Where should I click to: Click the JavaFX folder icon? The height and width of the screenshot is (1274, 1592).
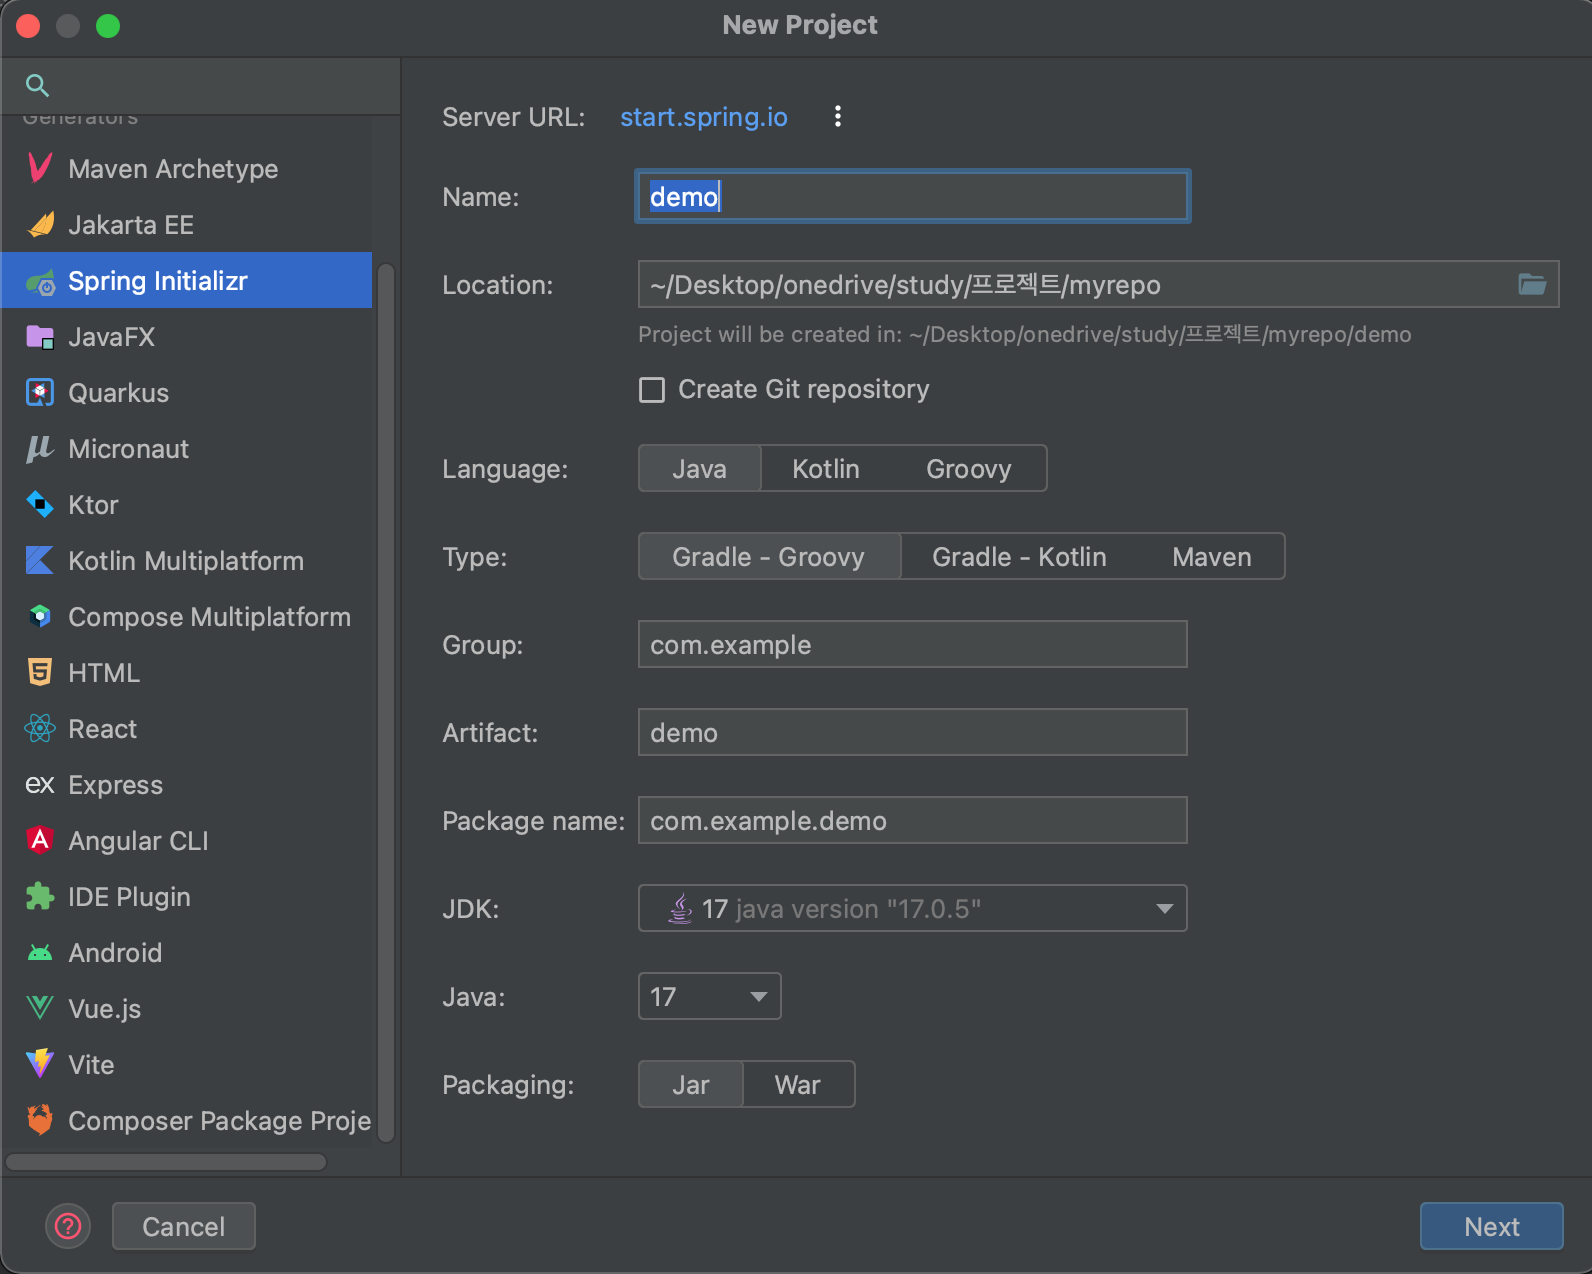40,337
